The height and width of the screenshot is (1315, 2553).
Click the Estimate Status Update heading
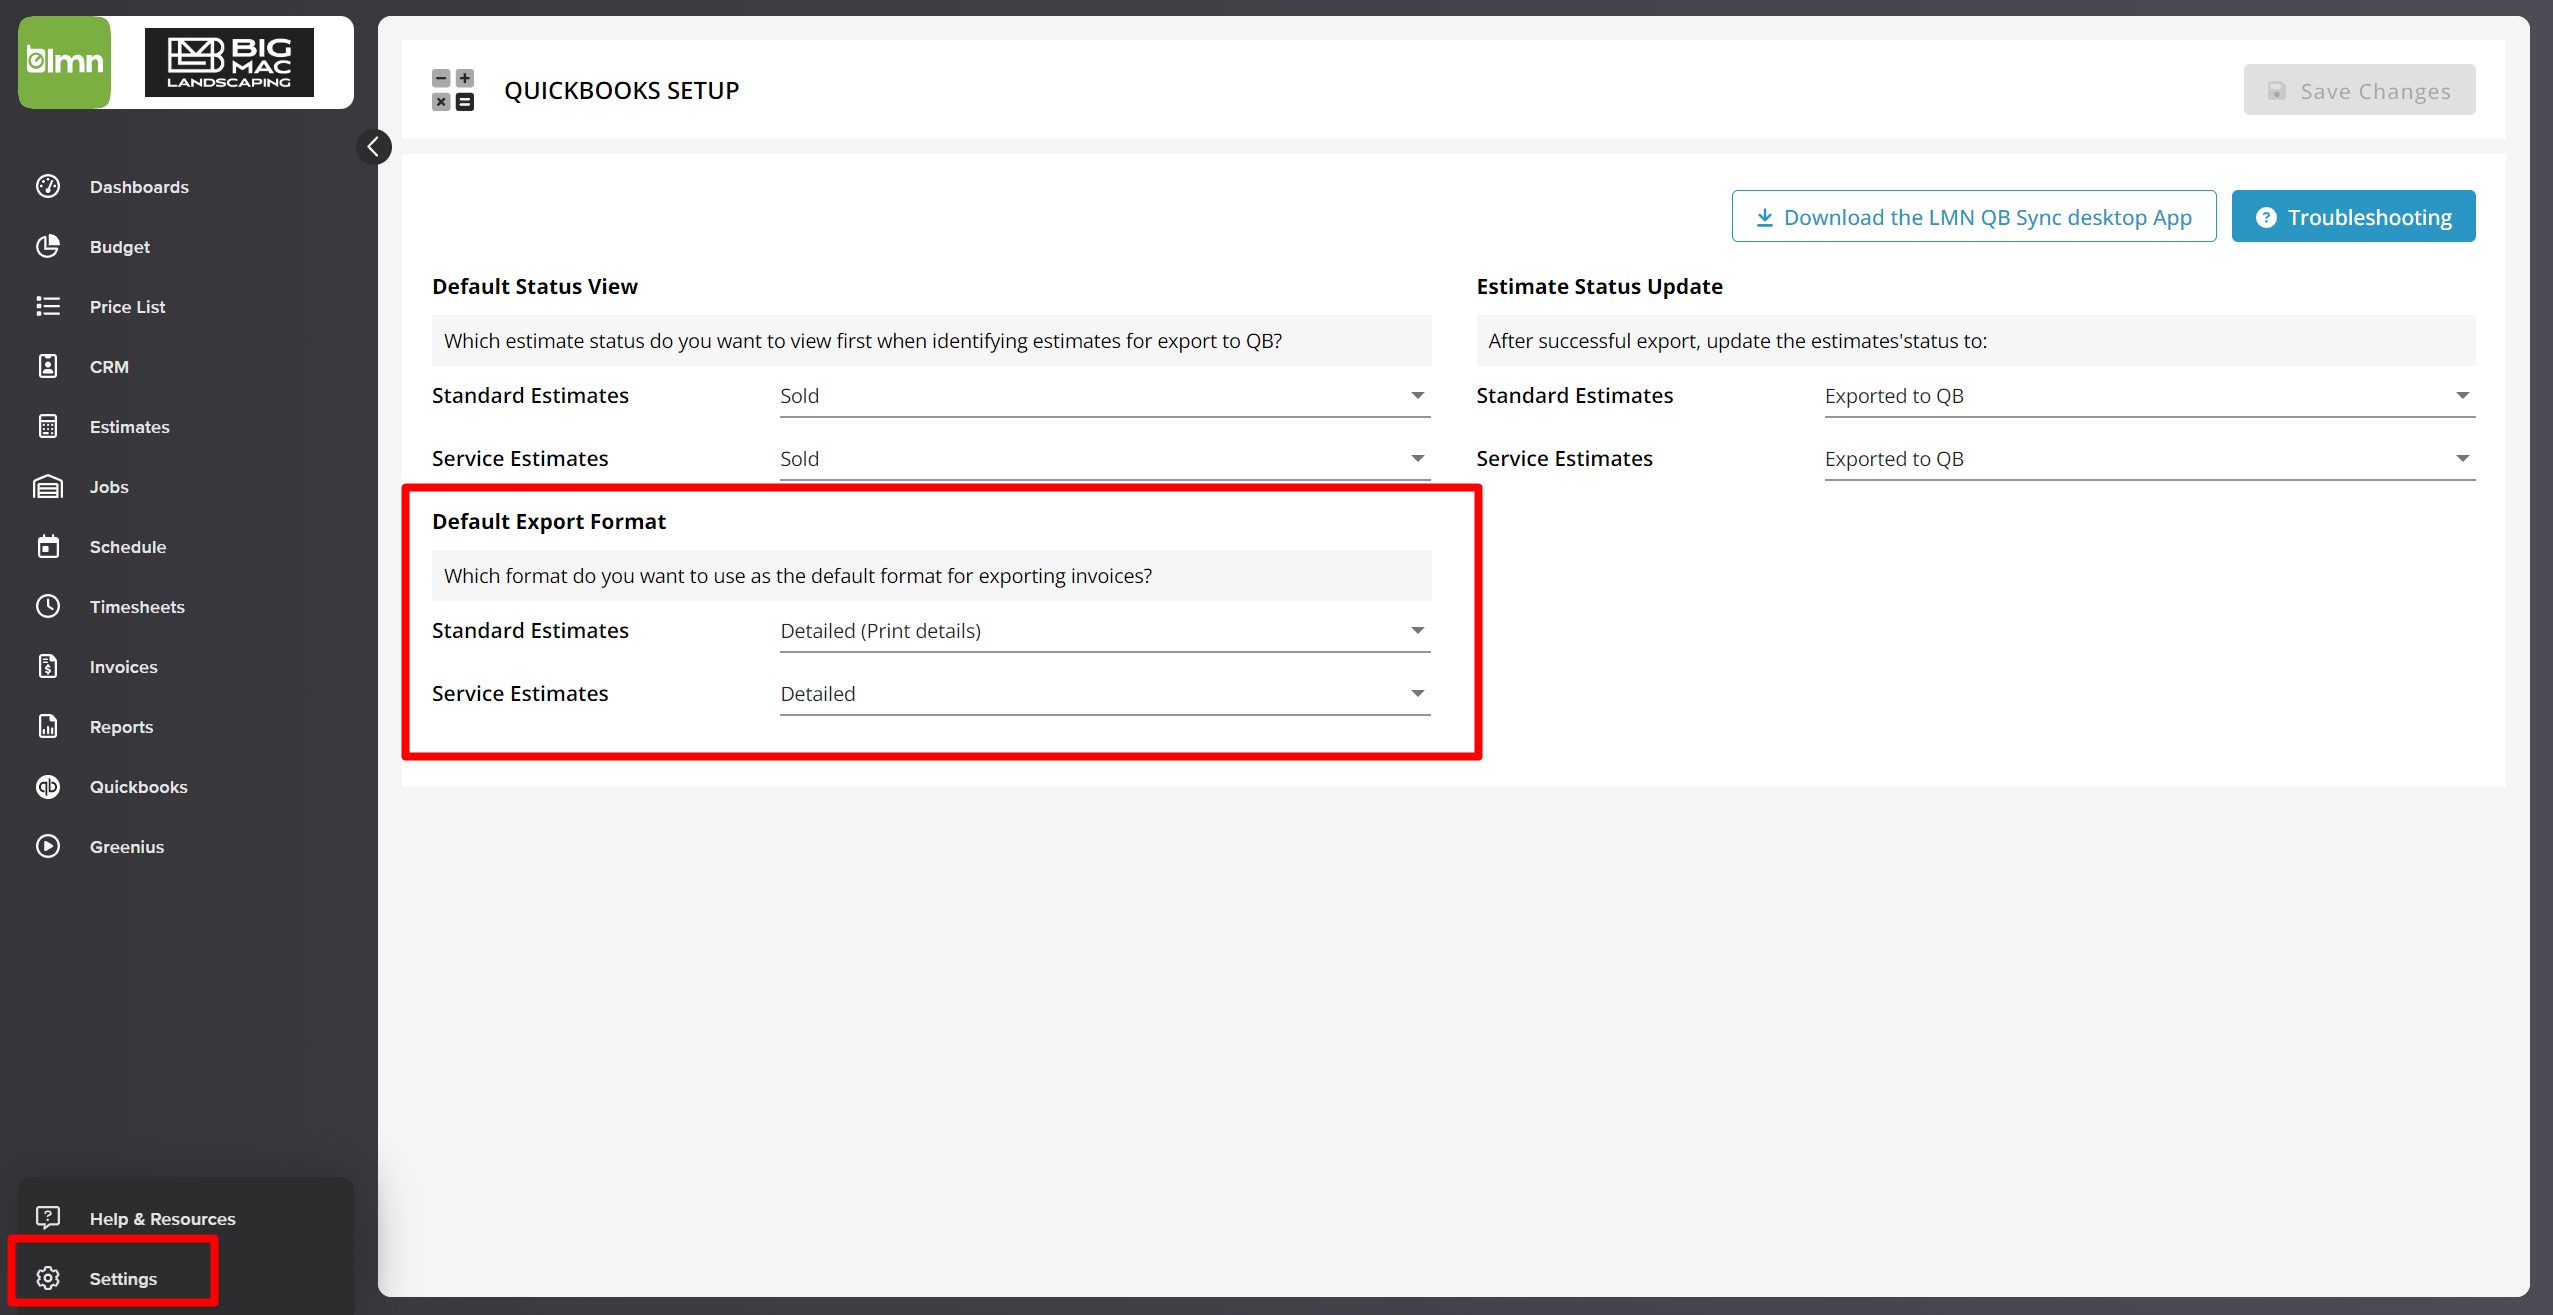pos(1599,286)
